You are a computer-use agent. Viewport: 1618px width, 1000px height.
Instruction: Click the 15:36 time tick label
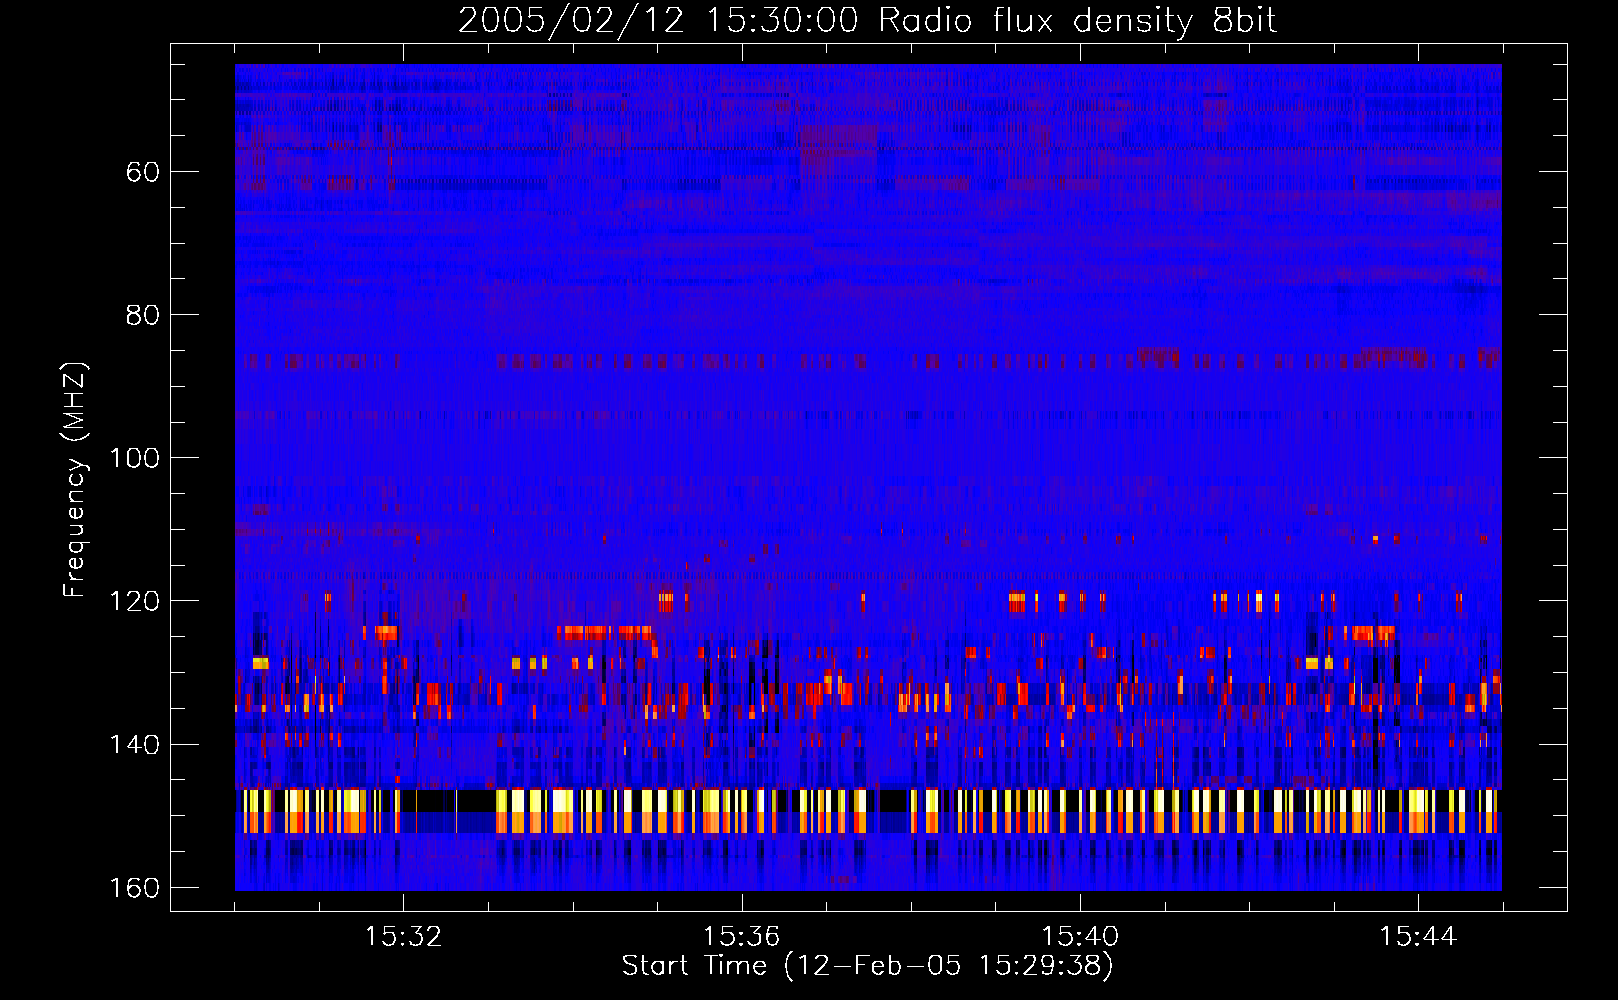(741, 937)
